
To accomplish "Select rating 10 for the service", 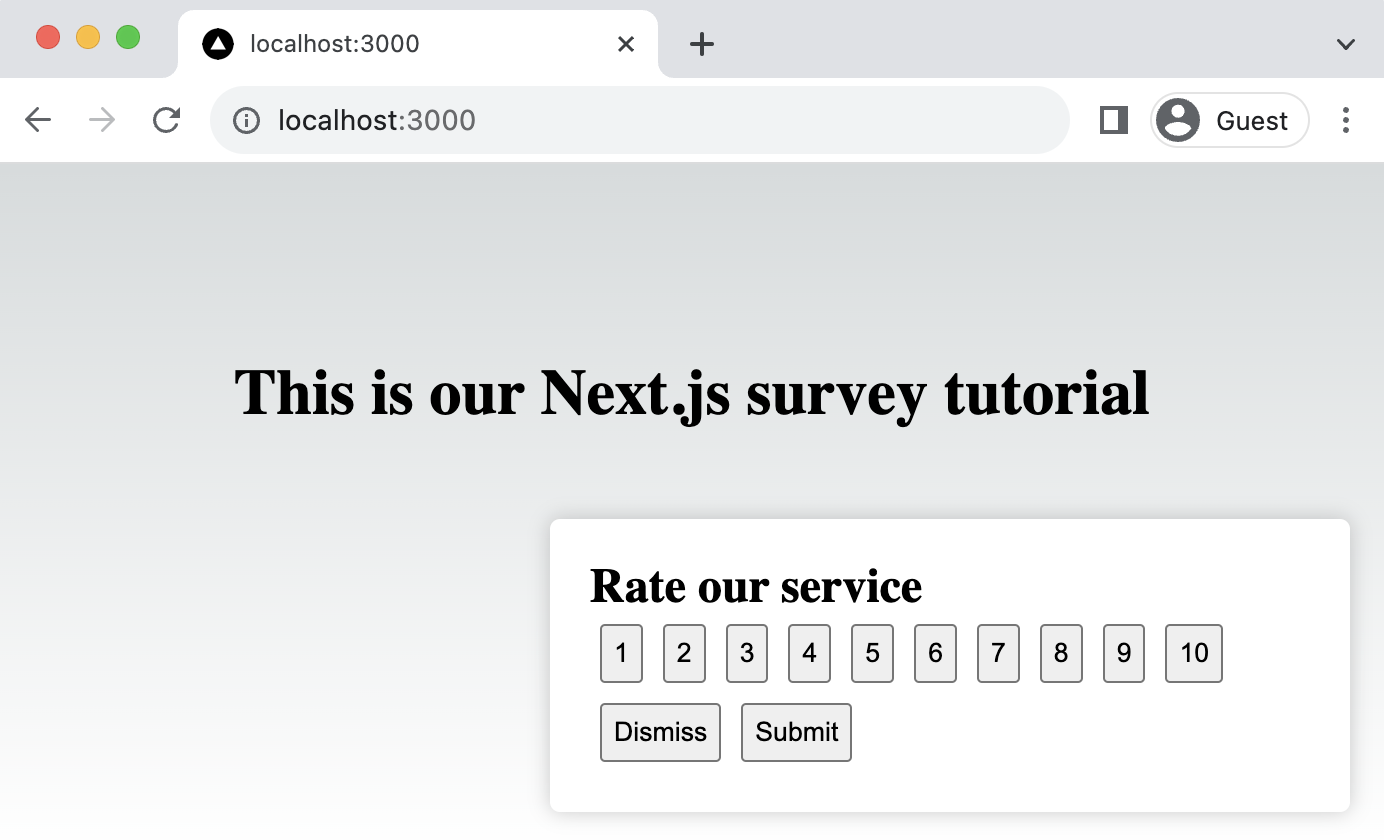I will 1193,653.
